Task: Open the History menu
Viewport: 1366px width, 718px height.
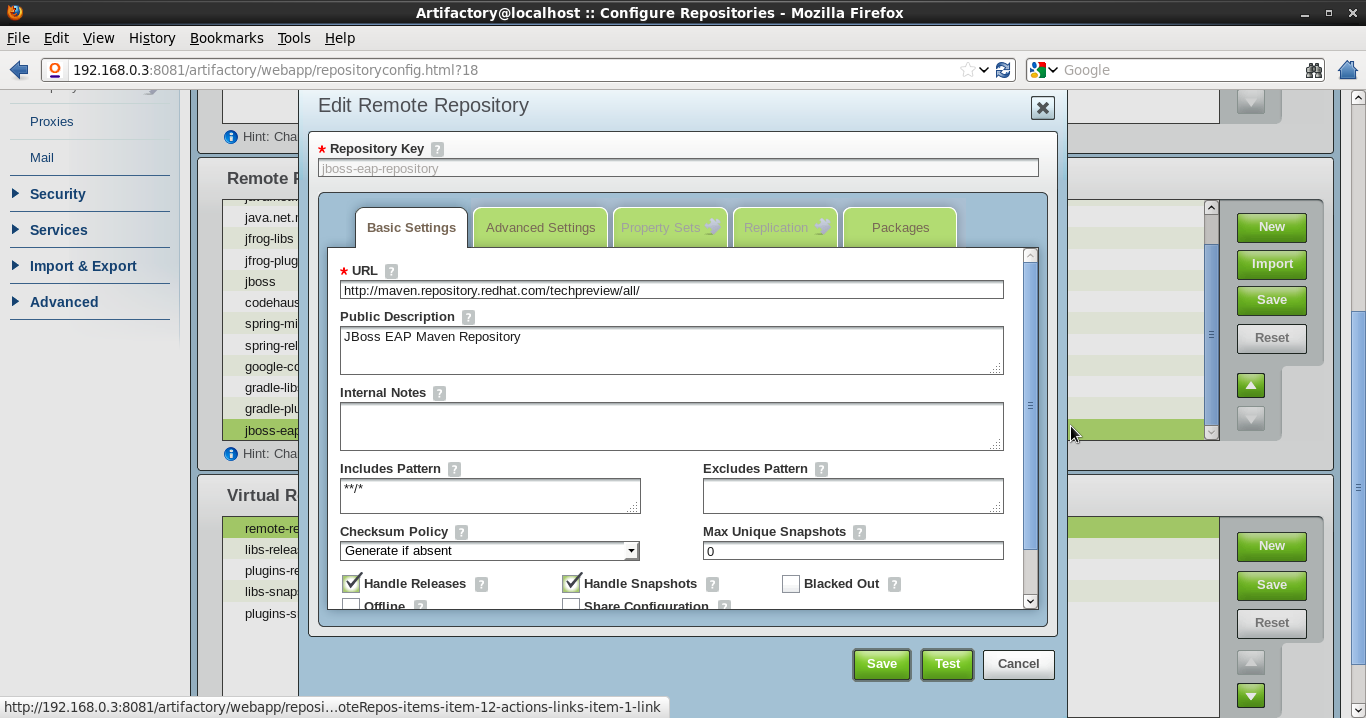Action: click(x=152, y=38)
